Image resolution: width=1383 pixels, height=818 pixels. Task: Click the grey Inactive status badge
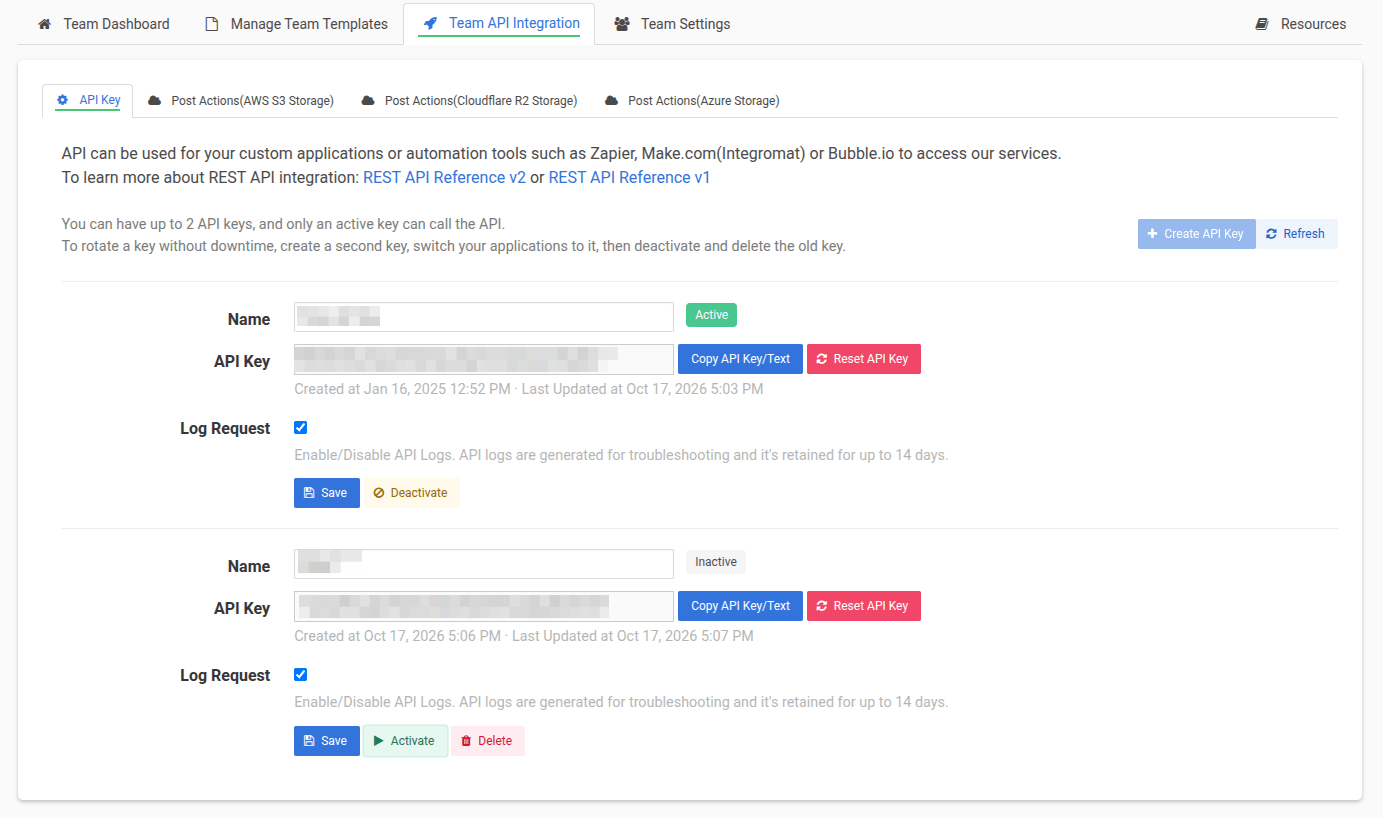tap(716, 562)
